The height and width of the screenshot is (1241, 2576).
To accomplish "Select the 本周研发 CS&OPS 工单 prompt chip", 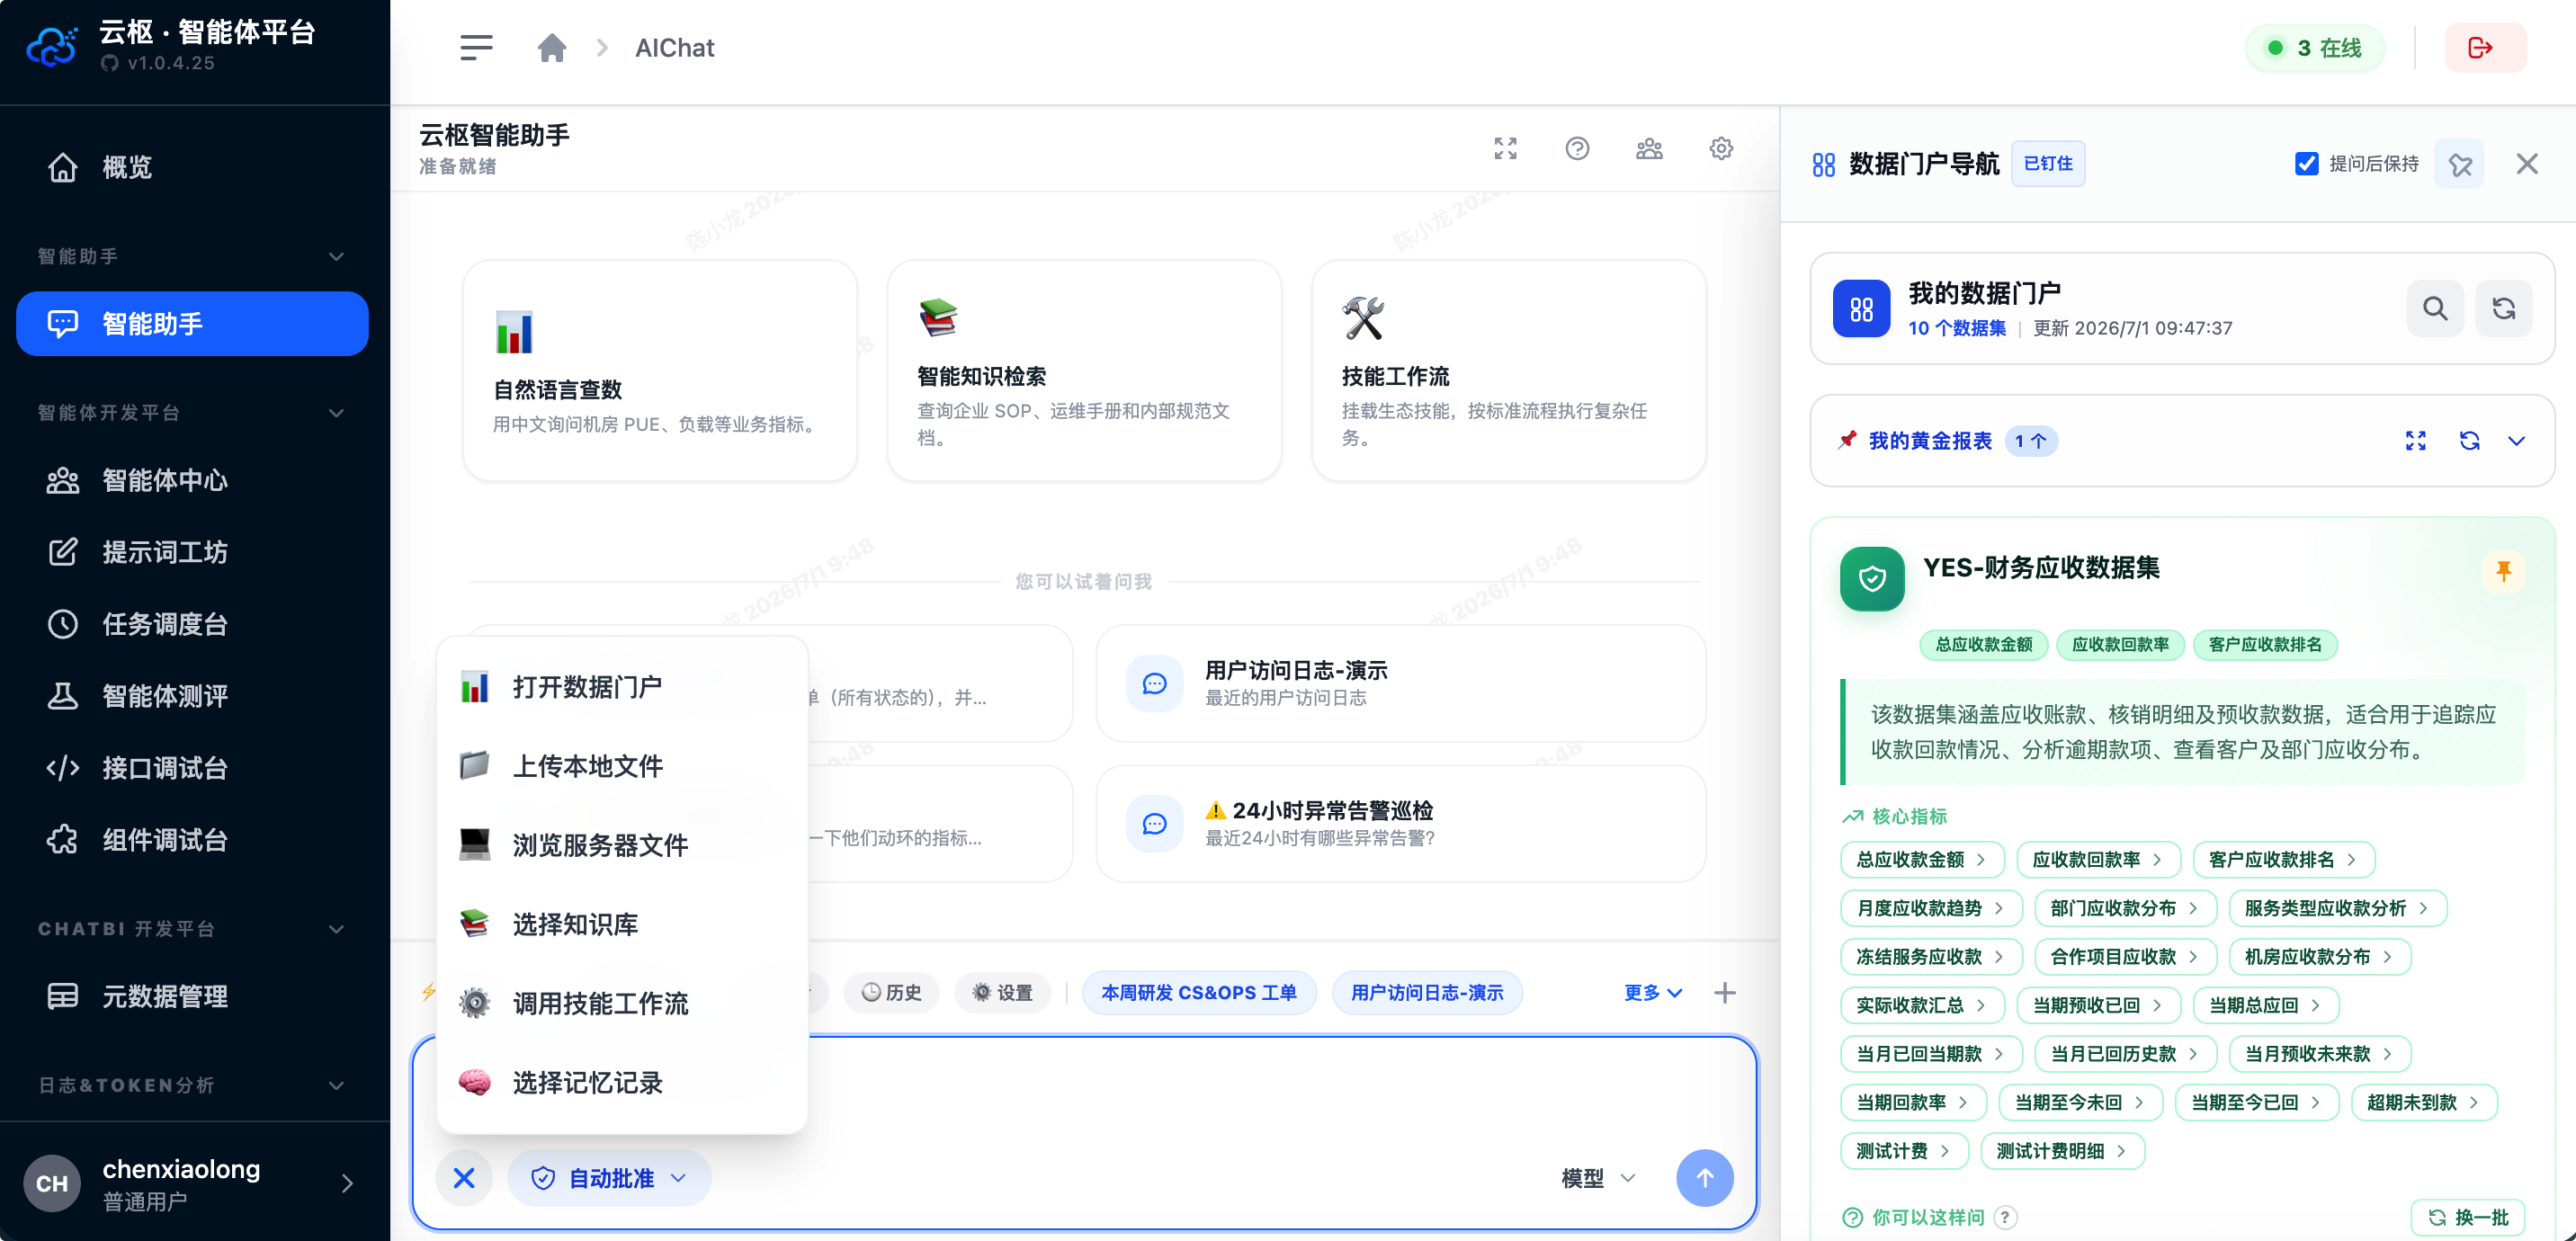I will (1198, 992).
